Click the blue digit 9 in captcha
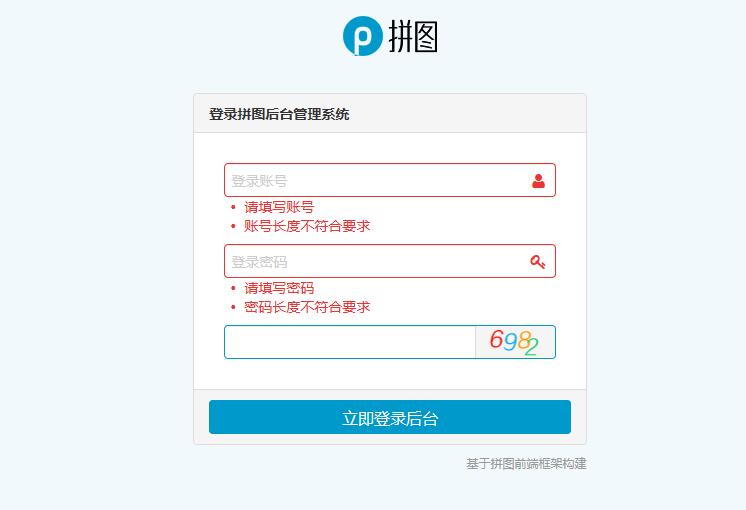Viewport: 746px width, 510px height. tap(510, 342)
